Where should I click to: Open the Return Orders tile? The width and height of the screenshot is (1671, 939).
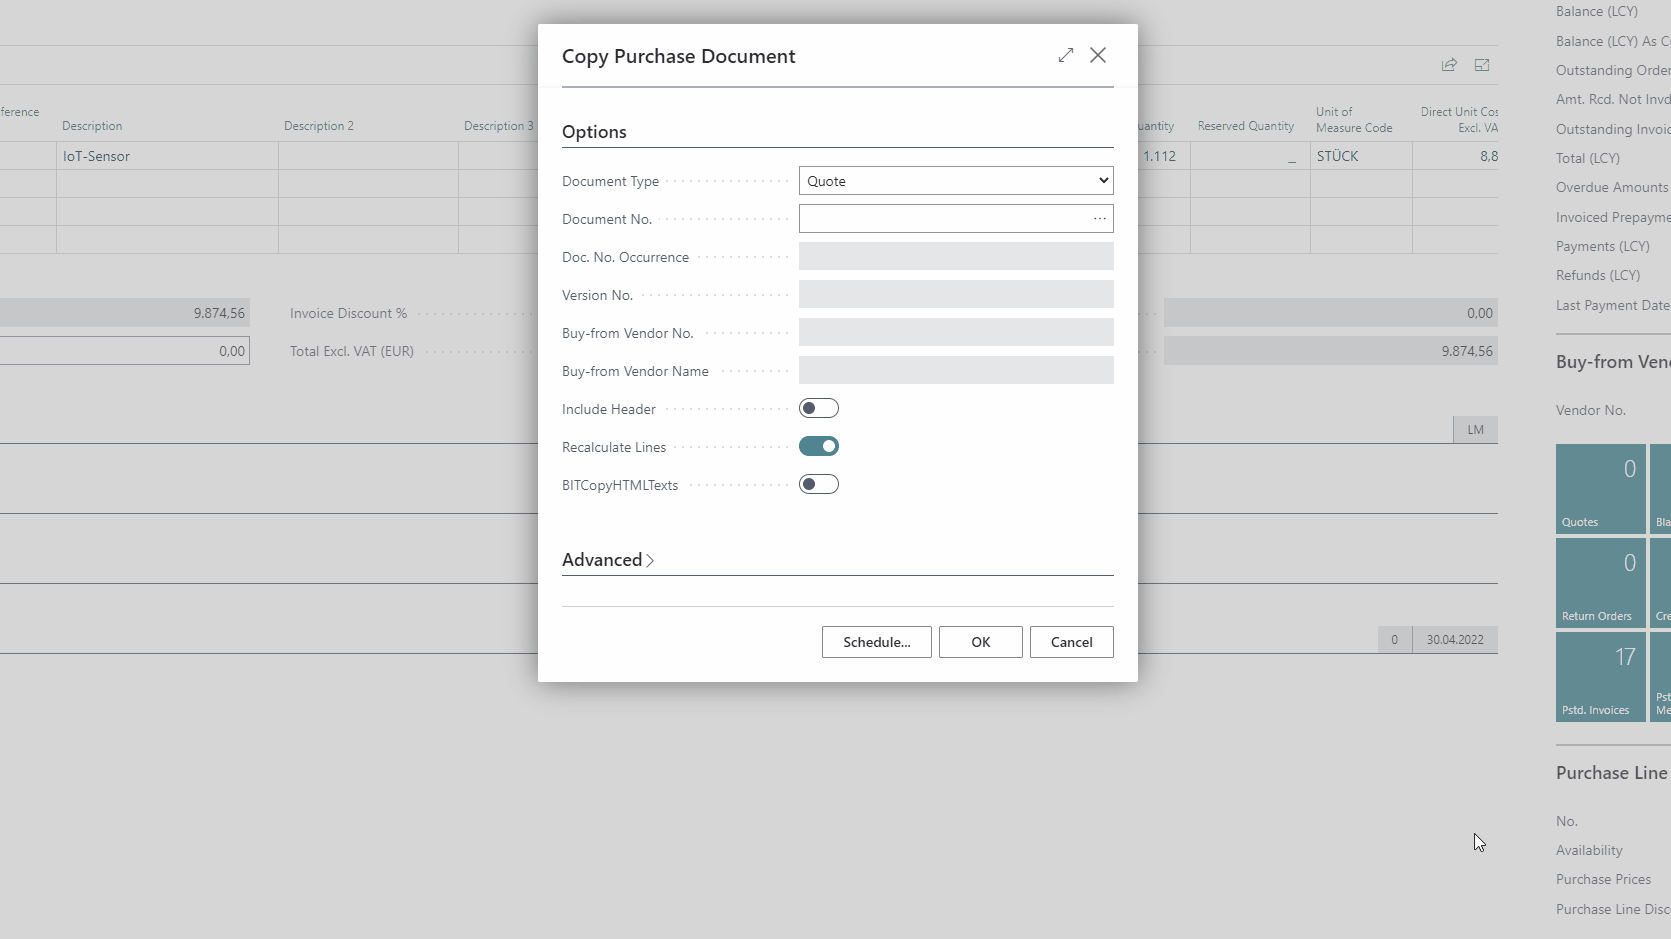click(1600, 583)
